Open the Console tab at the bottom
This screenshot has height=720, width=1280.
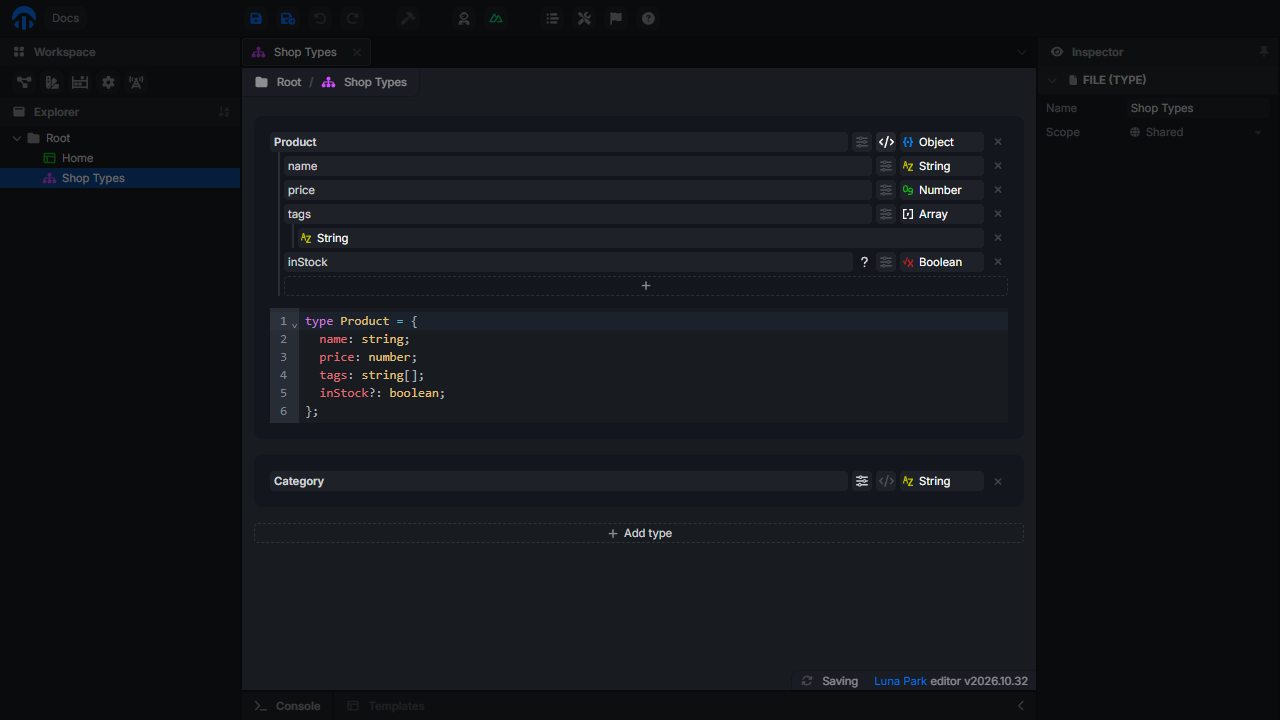(x=287, y=706)
